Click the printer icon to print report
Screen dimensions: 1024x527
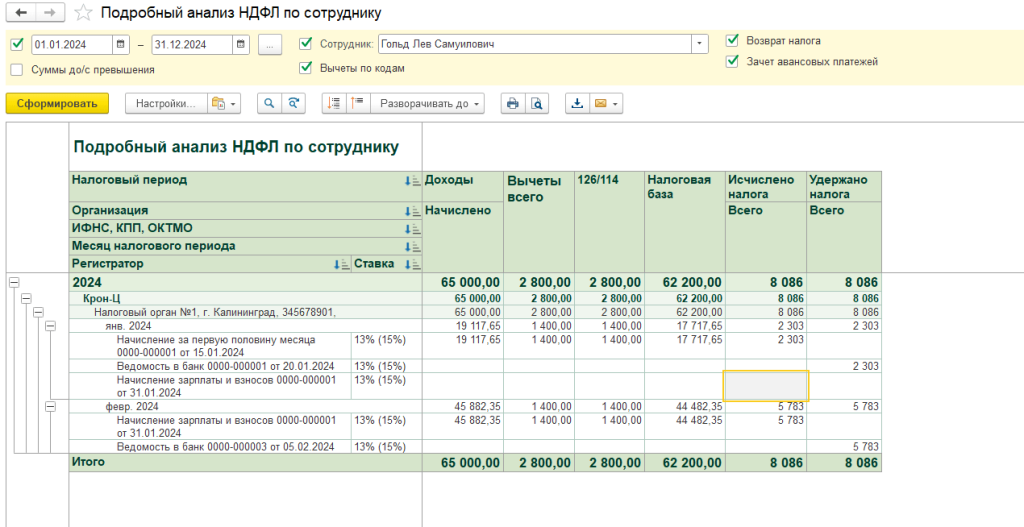pyautogui.click(x=512, y=103)
